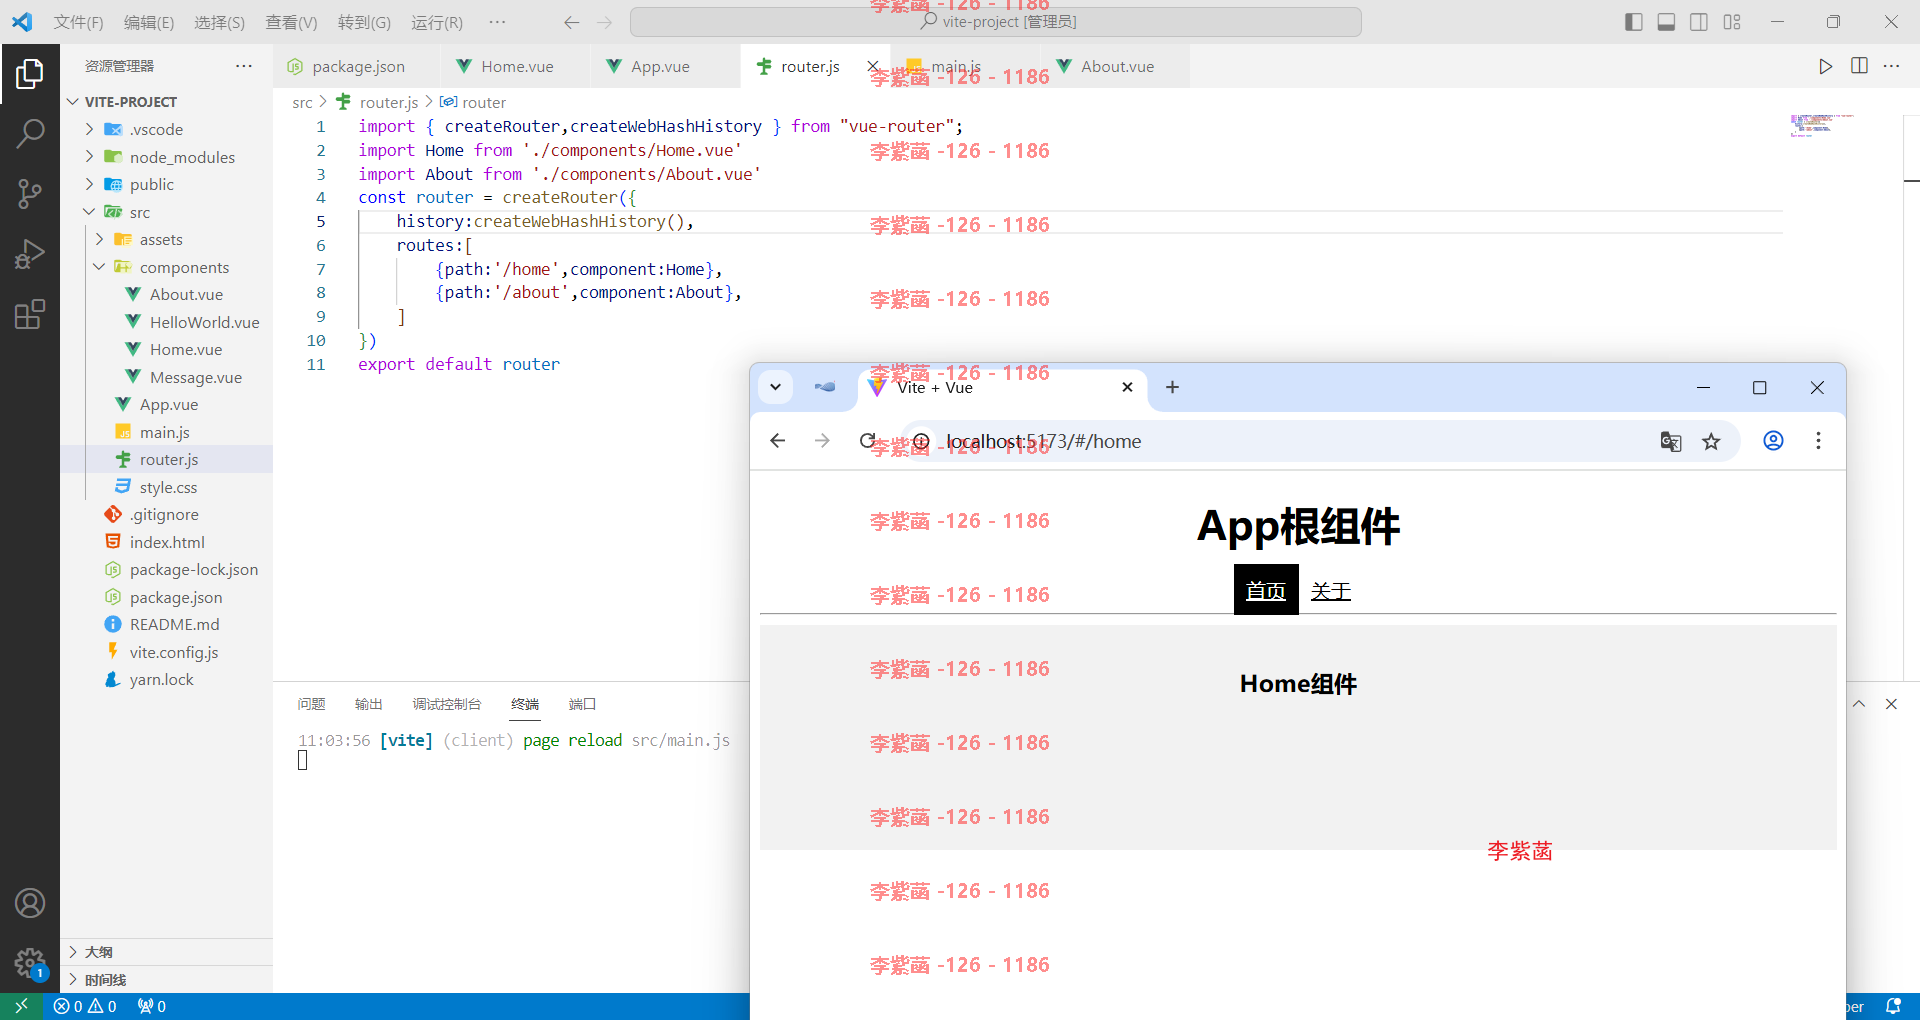Toggle secondary side bar visibility
This screenshot has width=1920, height=1020.
pyautogui.click(x=1699, y=22)
